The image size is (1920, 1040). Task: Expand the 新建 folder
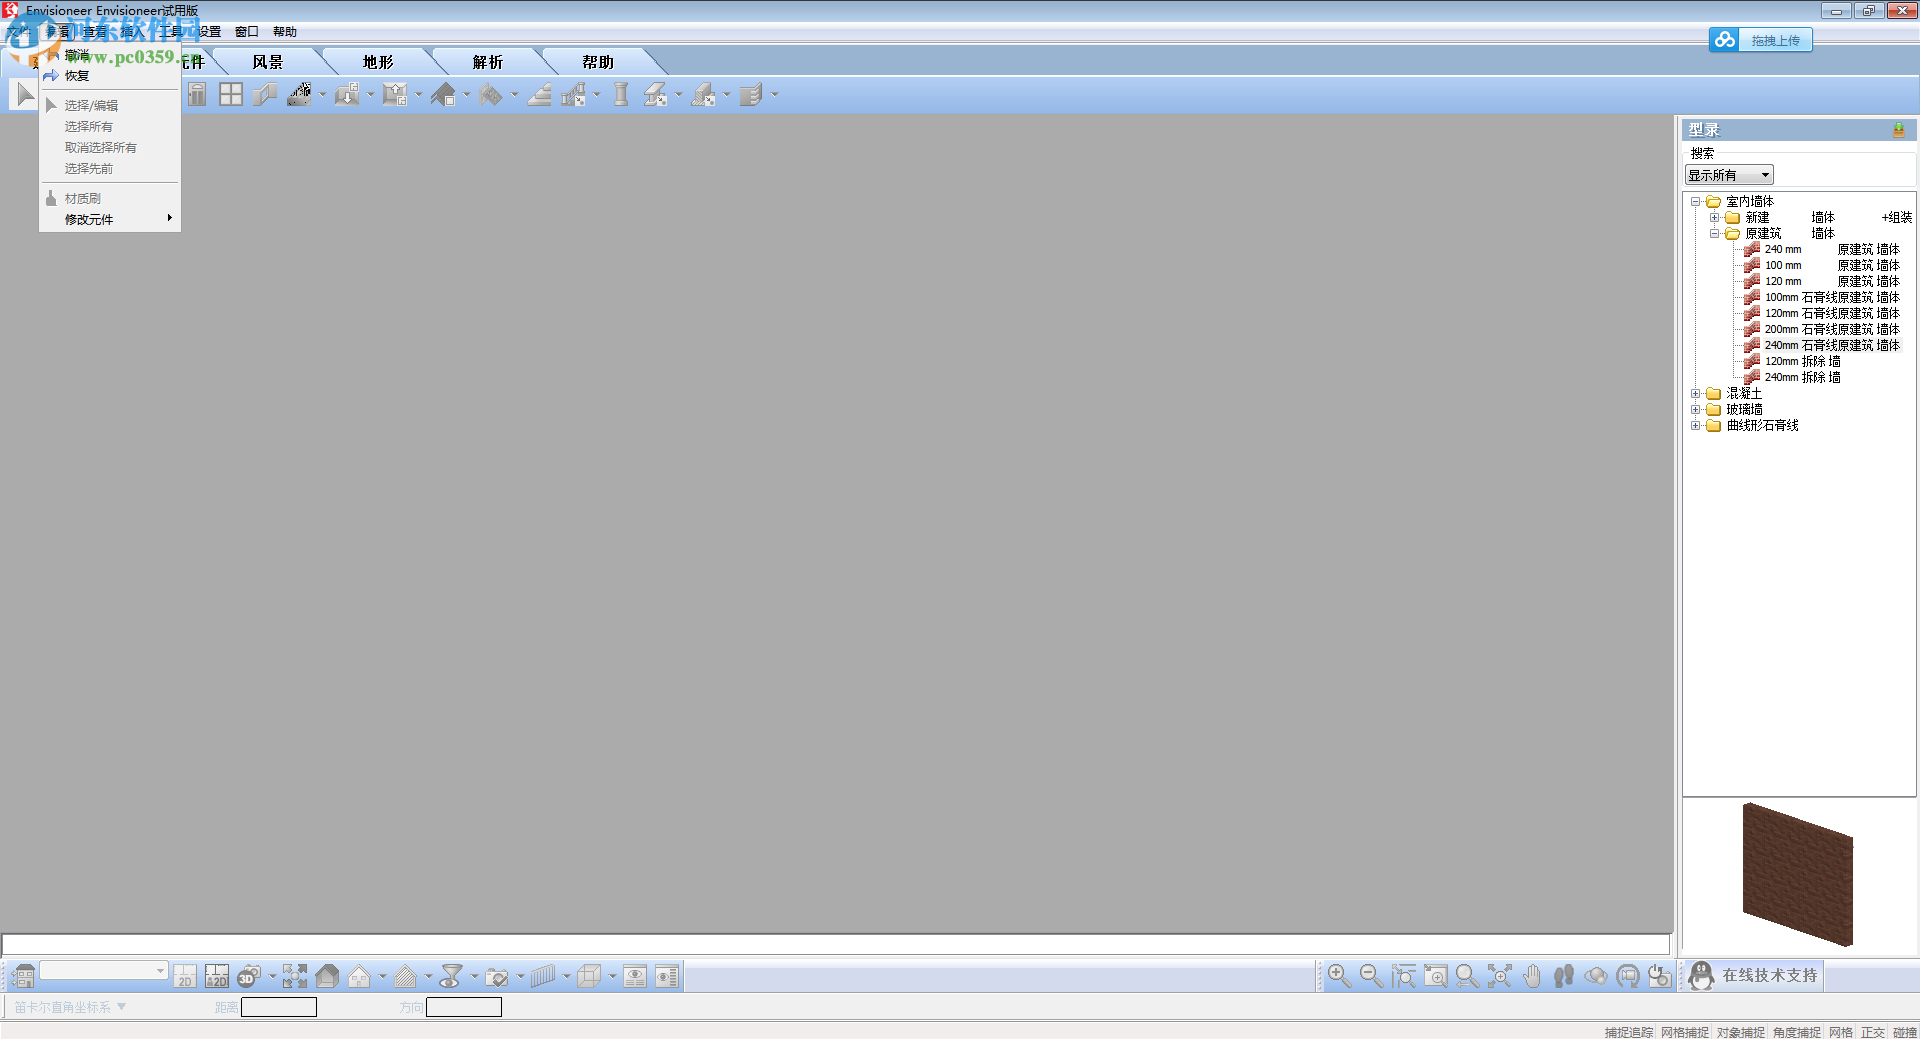[1715, 218]
